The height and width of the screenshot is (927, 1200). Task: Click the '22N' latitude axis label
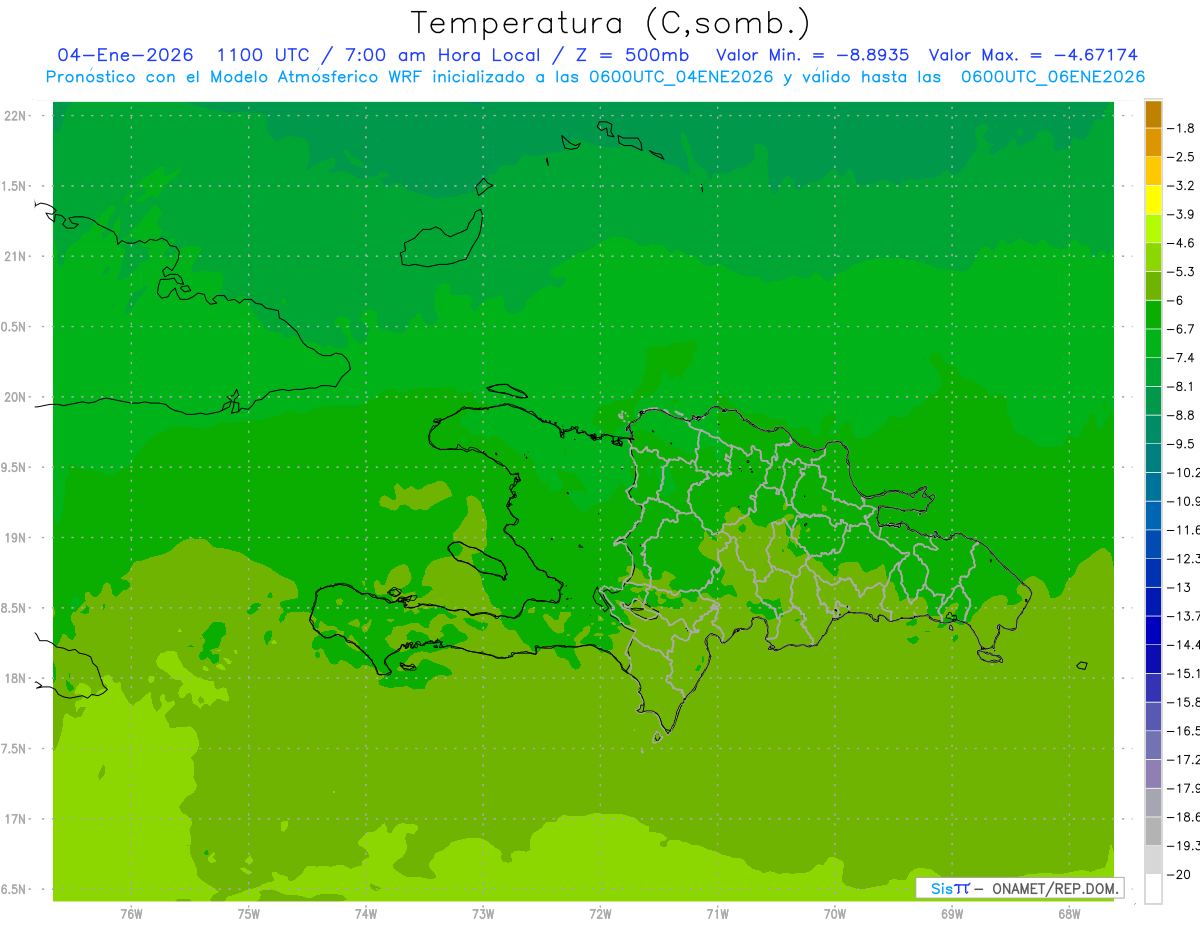(16, 116)
